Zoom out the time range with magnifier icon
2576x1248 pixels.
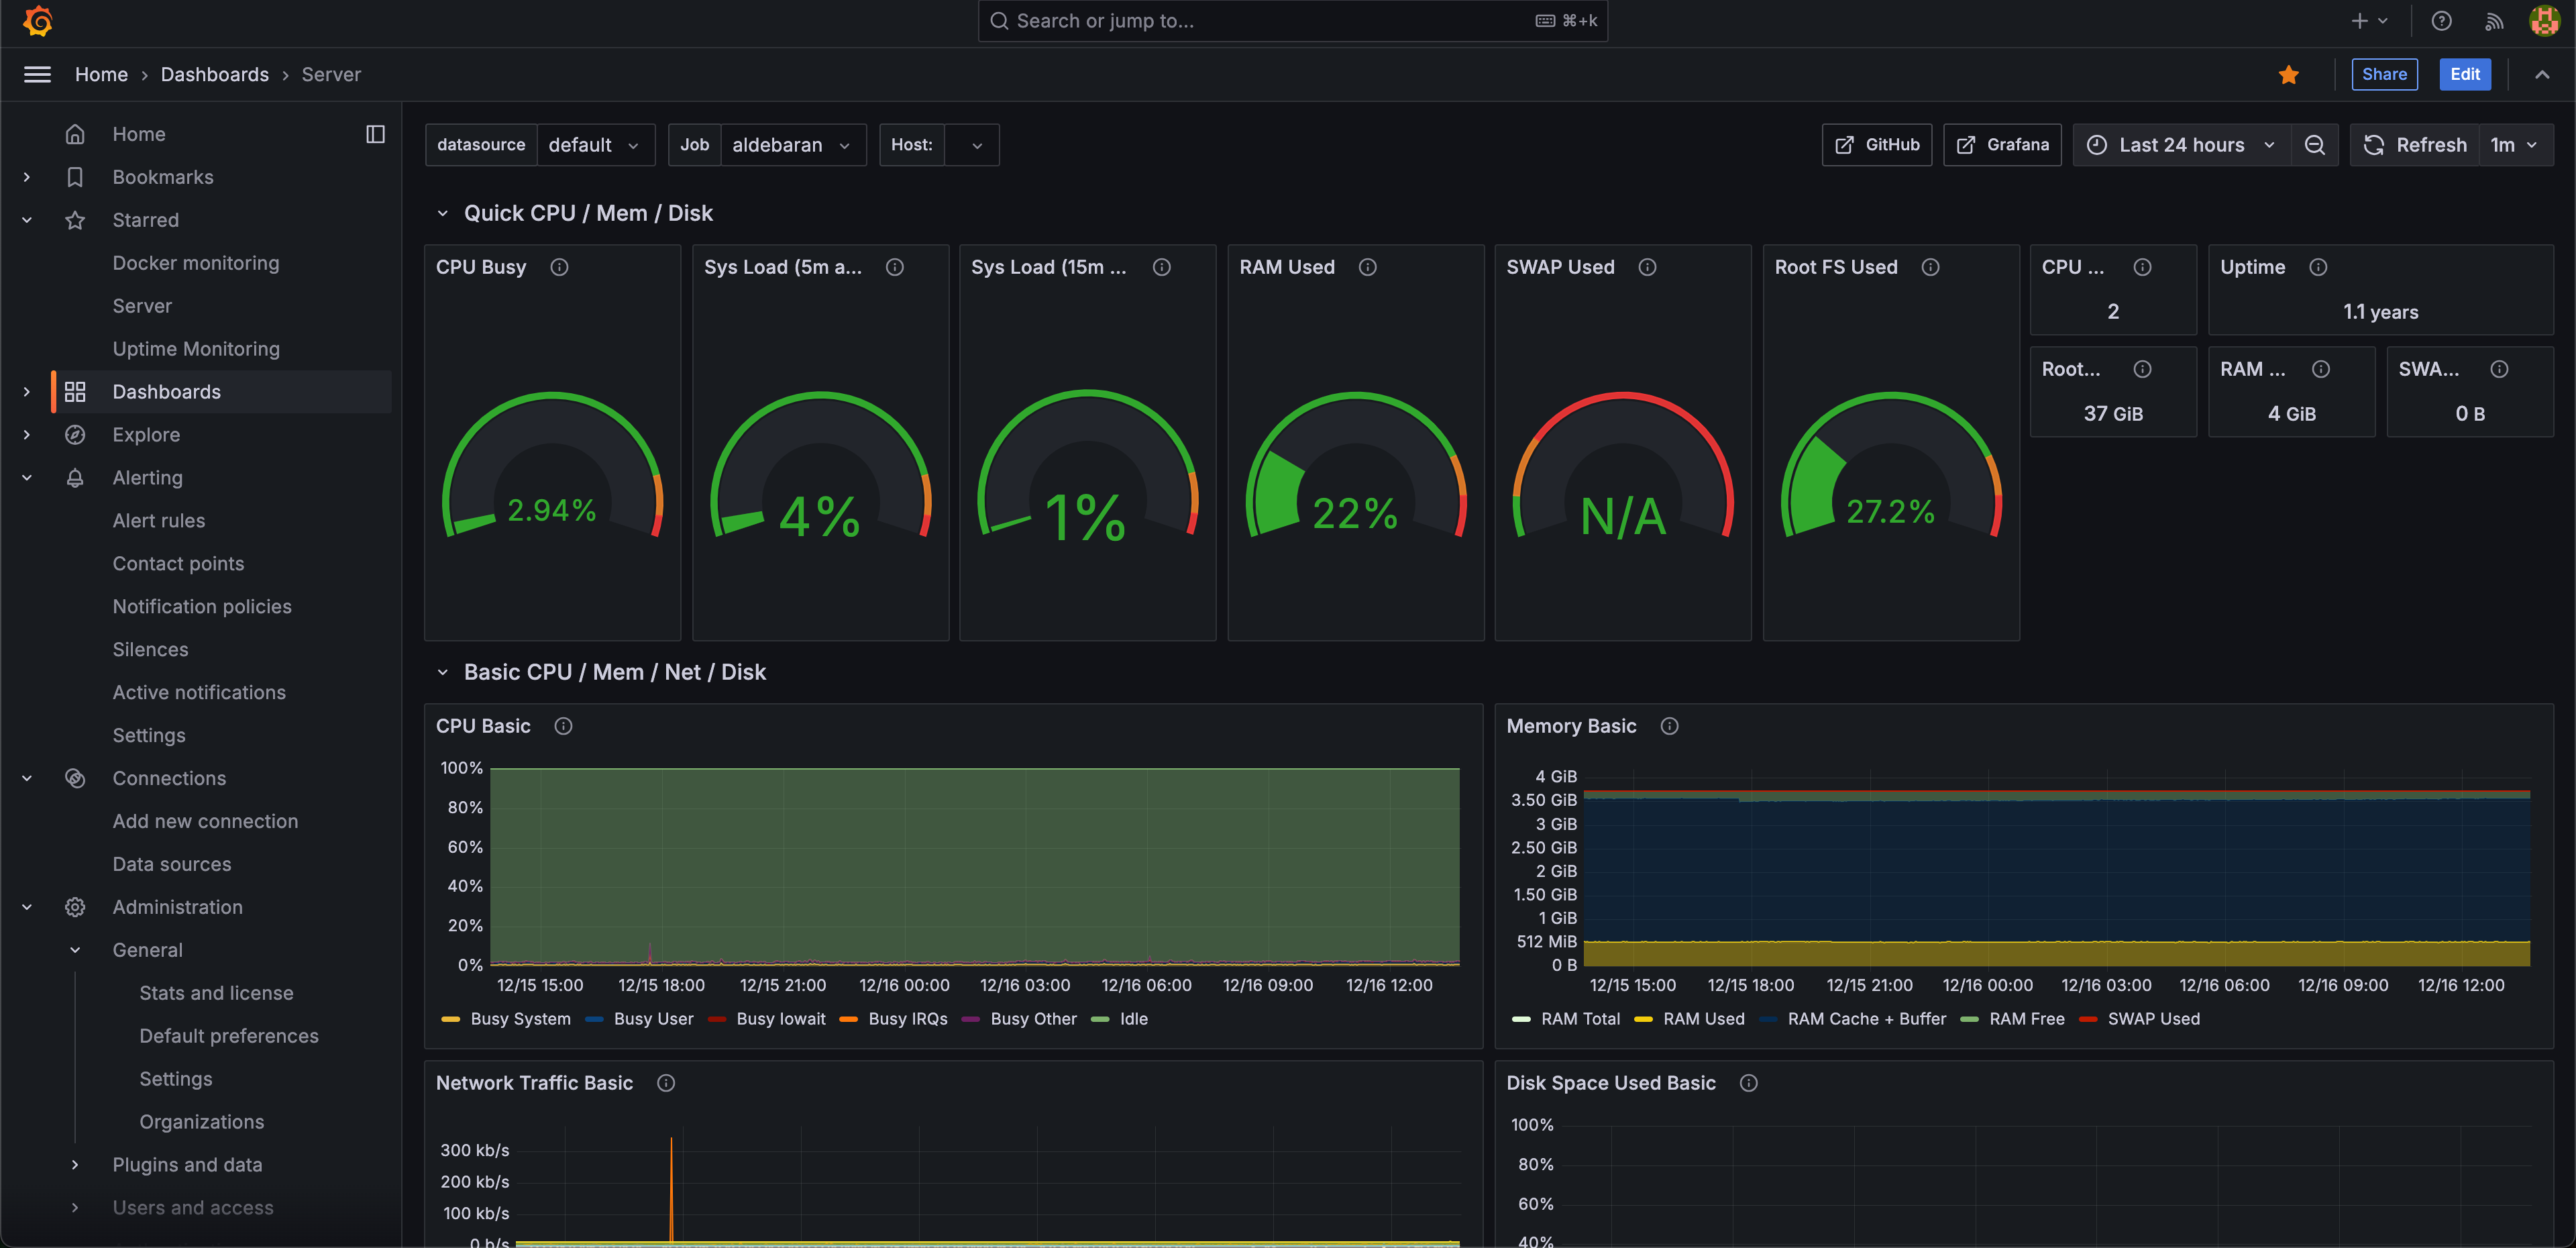2315,144
